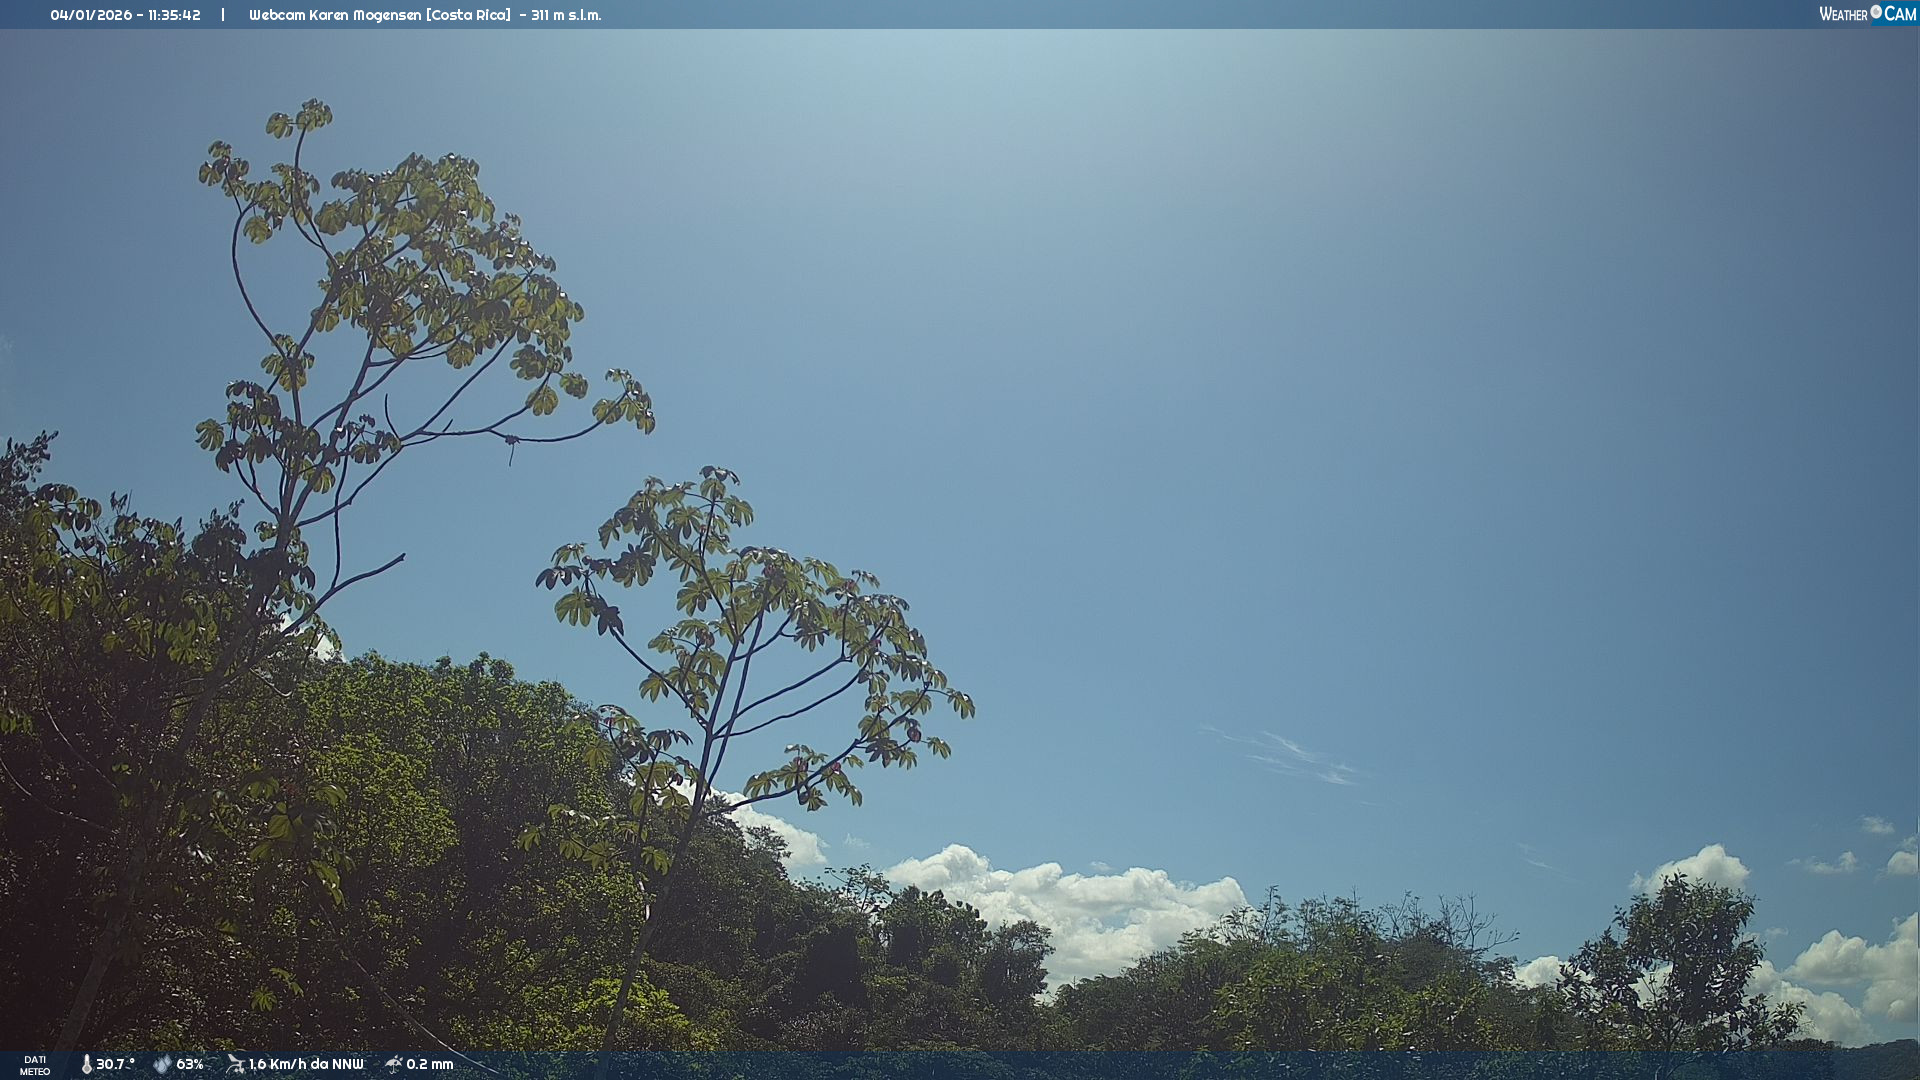This screenshot has height=1080, width=1920.
Task: Click the date 04/01/2026 in header
Action: (x=91, y=15)
